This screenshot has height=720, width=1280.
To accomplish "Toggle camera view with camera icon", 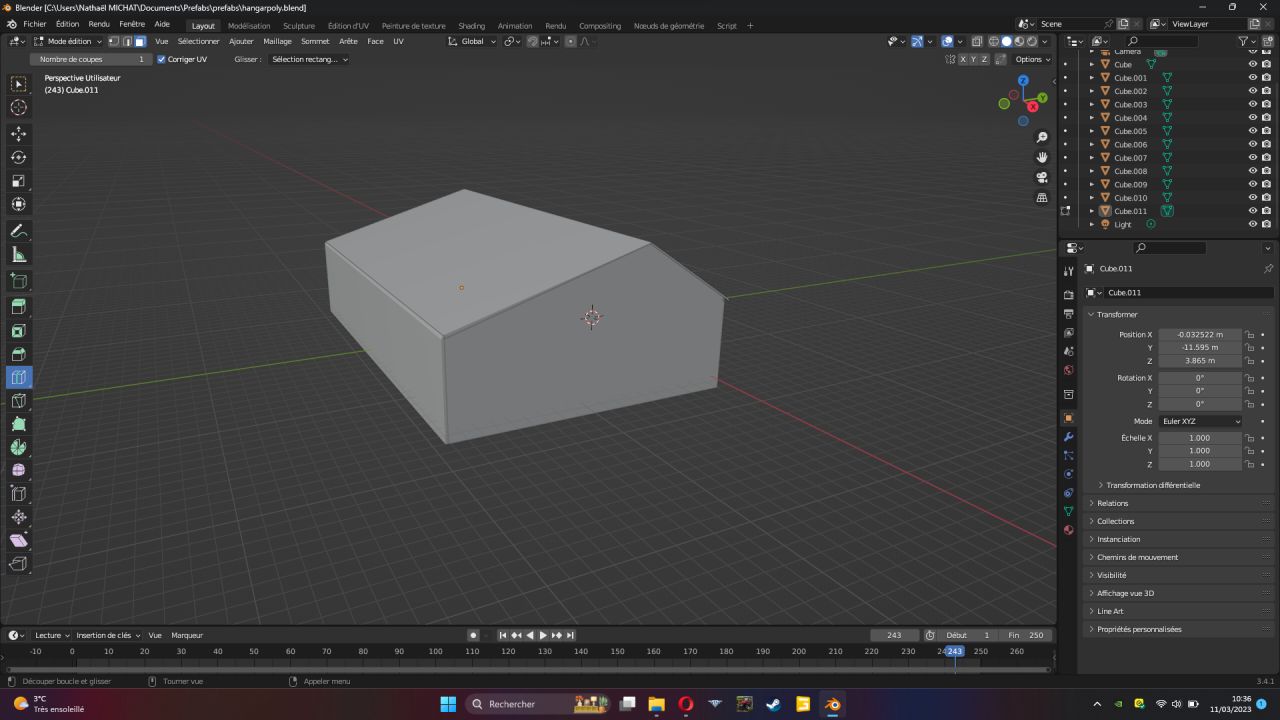I will 1042,177.
